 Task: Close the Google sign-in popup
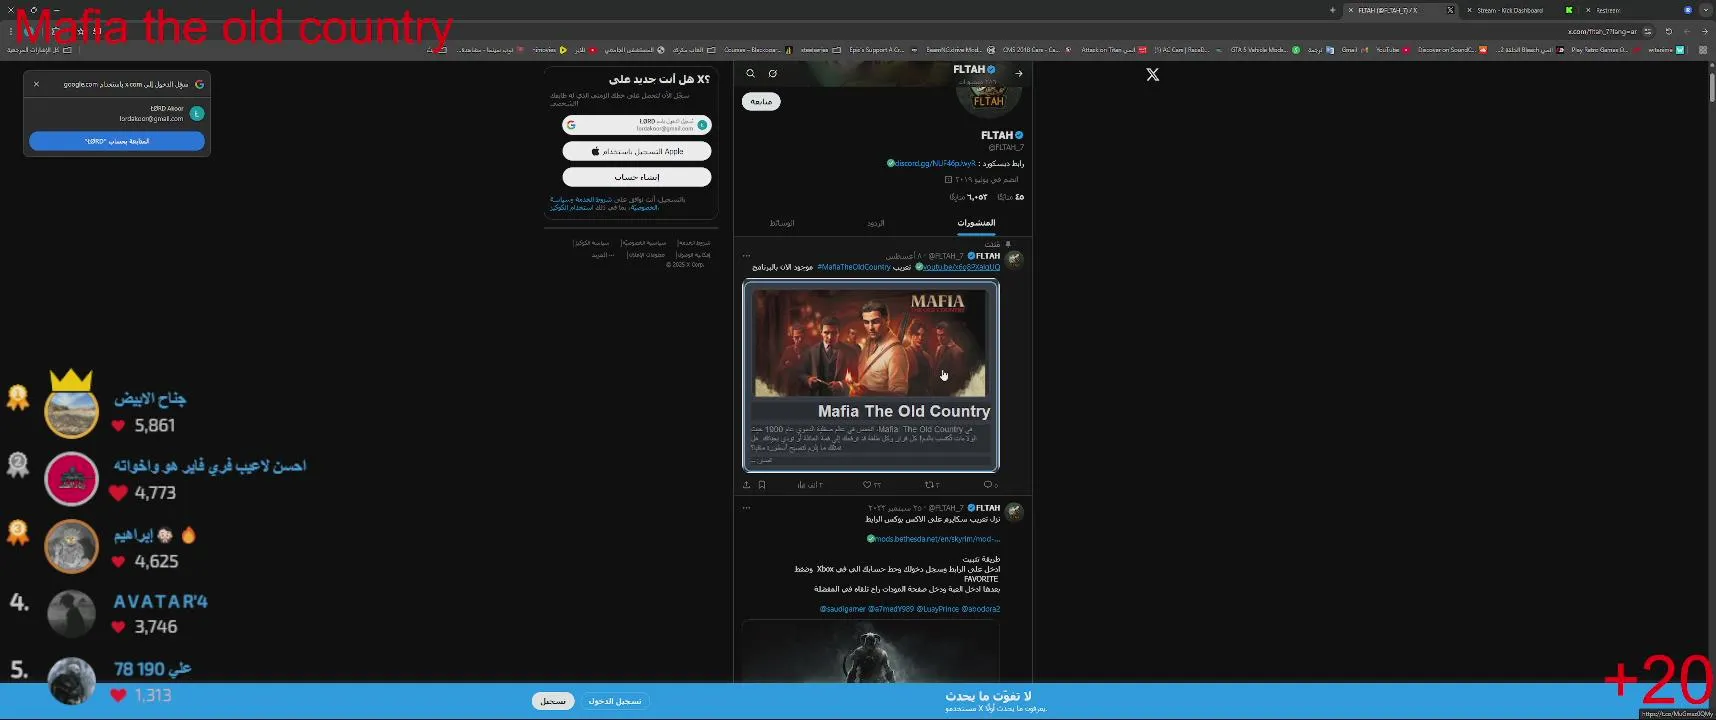[37, 84]
